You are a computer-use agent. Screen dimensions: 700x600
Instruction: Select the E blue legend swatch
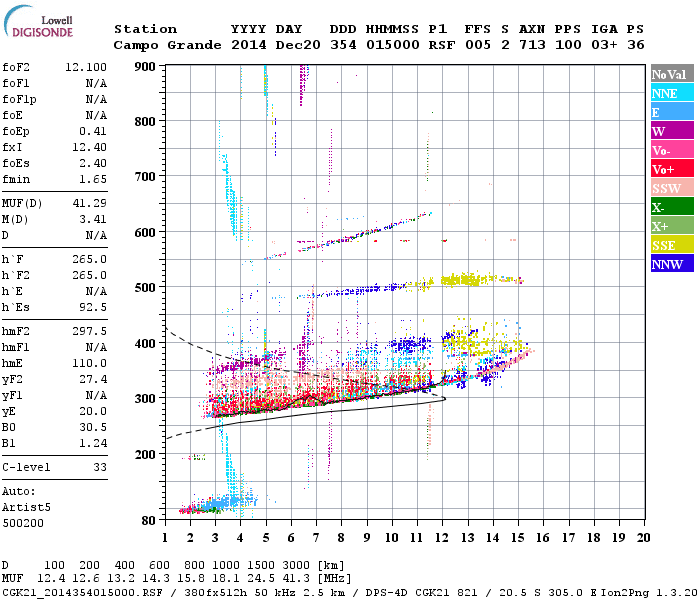pos(672,112)
